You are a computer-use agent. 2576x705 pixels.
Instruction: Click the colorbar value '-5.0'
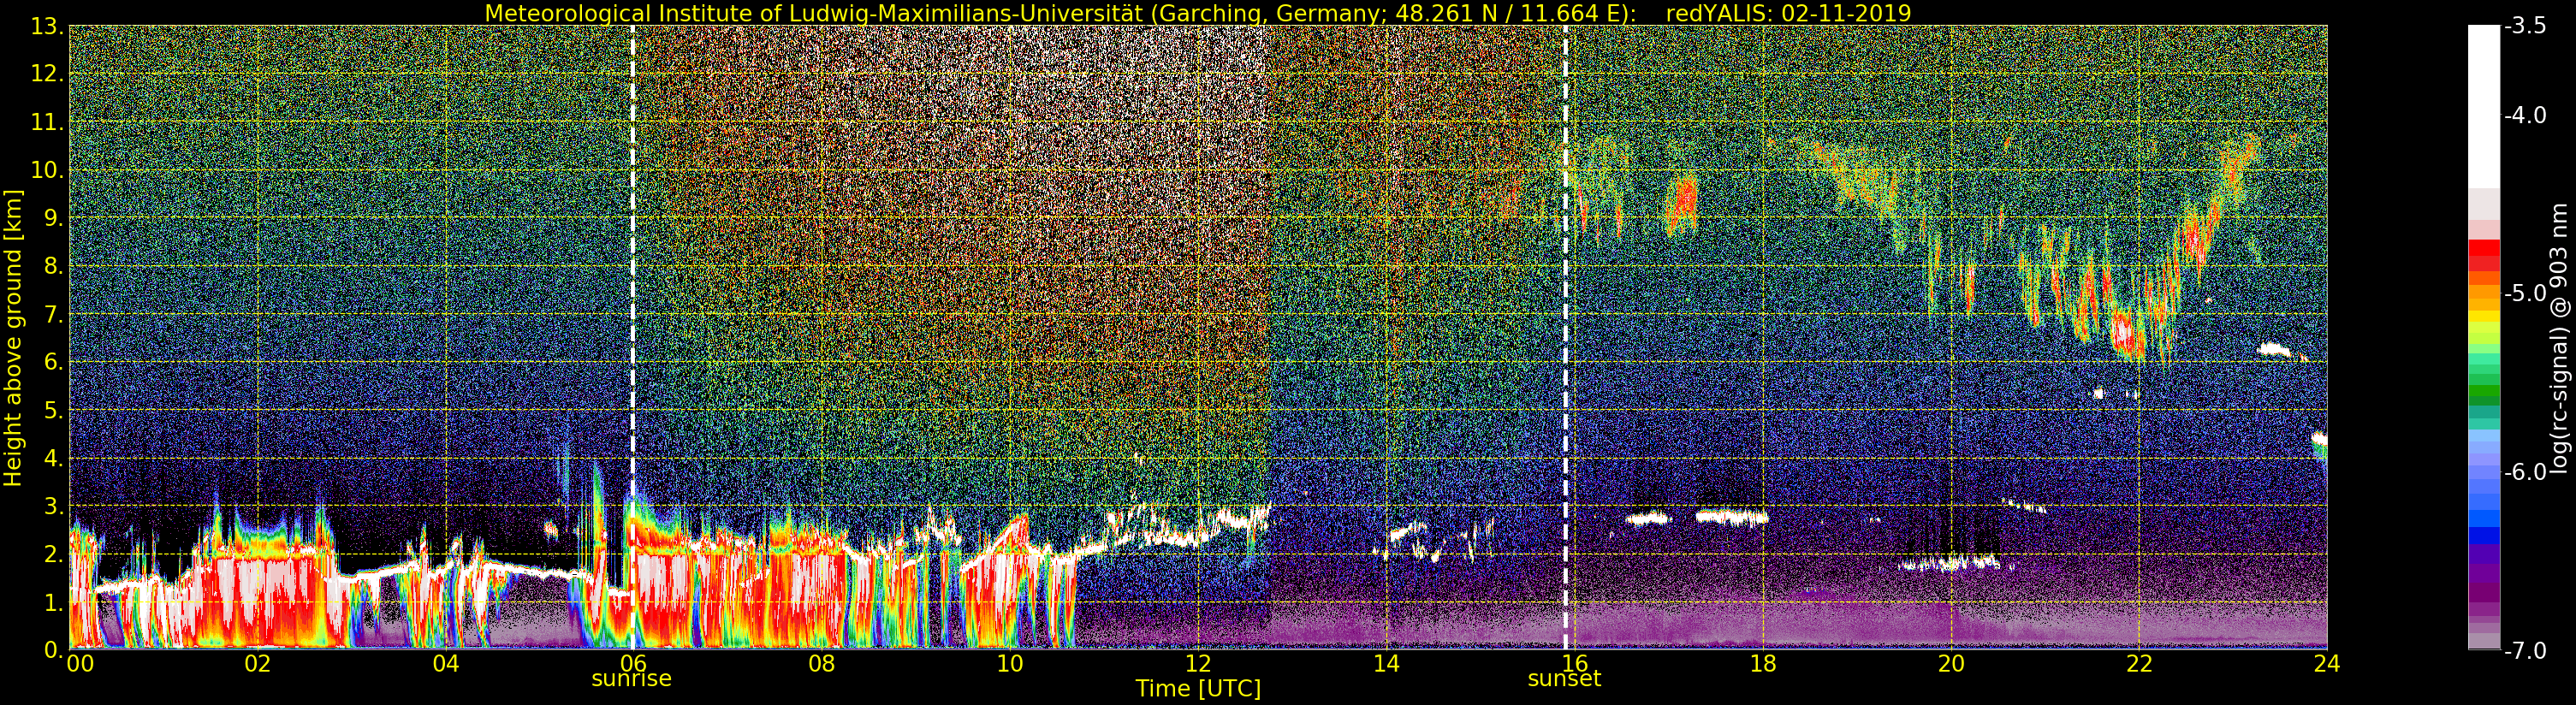pos(2524,294)
